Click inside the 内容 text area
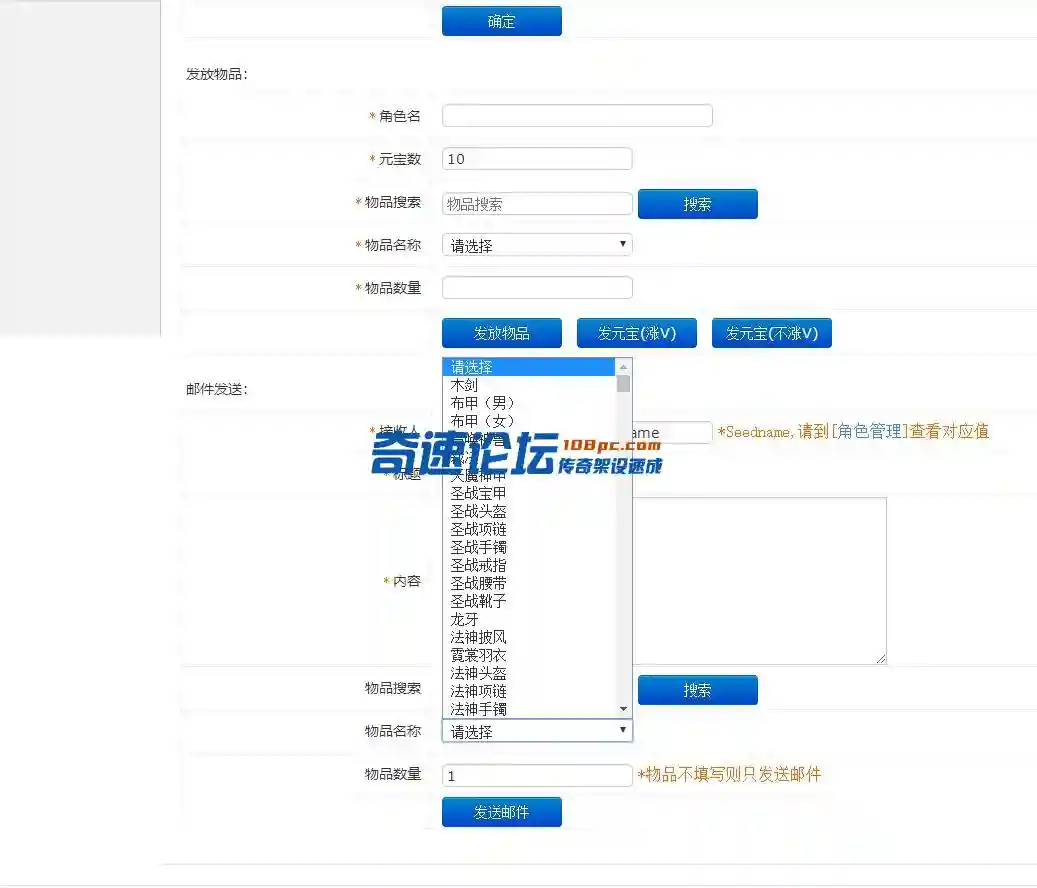Viewport: 1037px width, 888px height. pyautogui.click(x=759, y=581)
